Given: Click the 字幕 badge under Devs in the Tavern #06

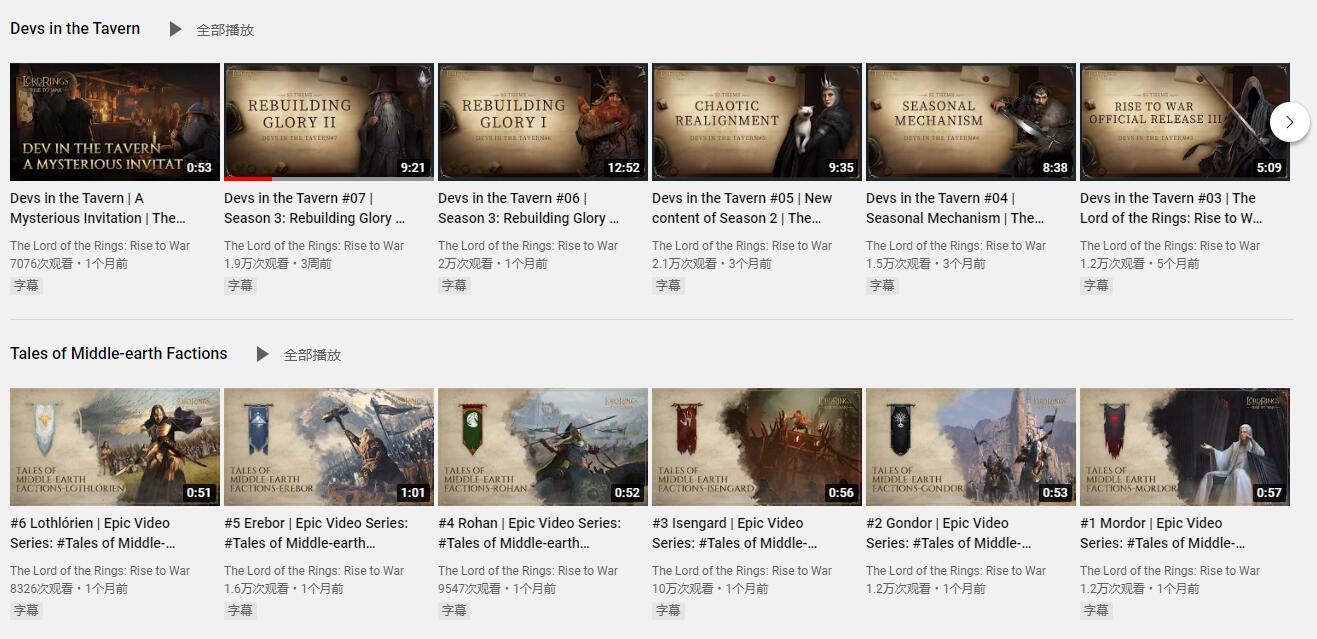Looking at the screenshot, I should coord(454,285).
